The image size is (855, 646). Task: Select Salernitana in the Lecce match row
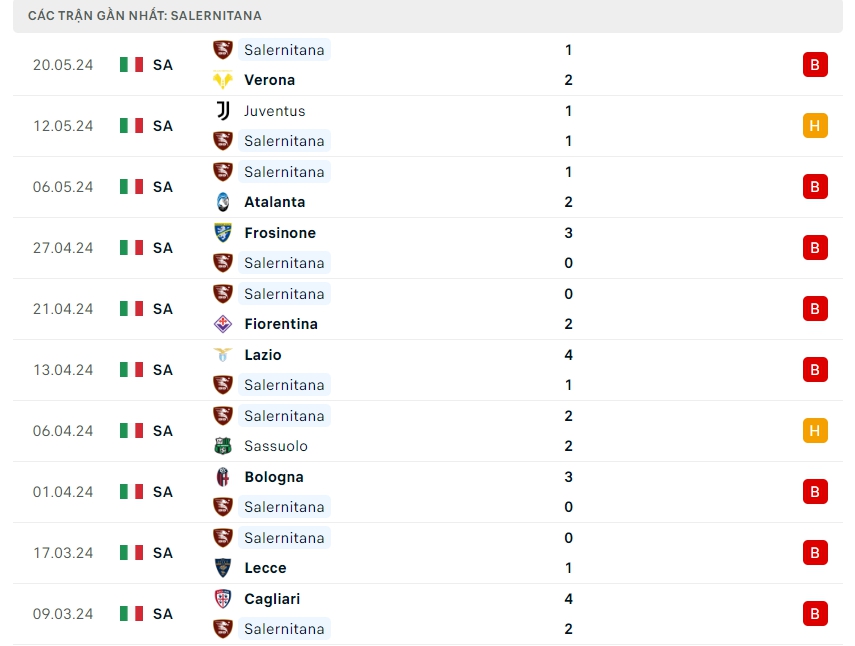coord(284,538)
